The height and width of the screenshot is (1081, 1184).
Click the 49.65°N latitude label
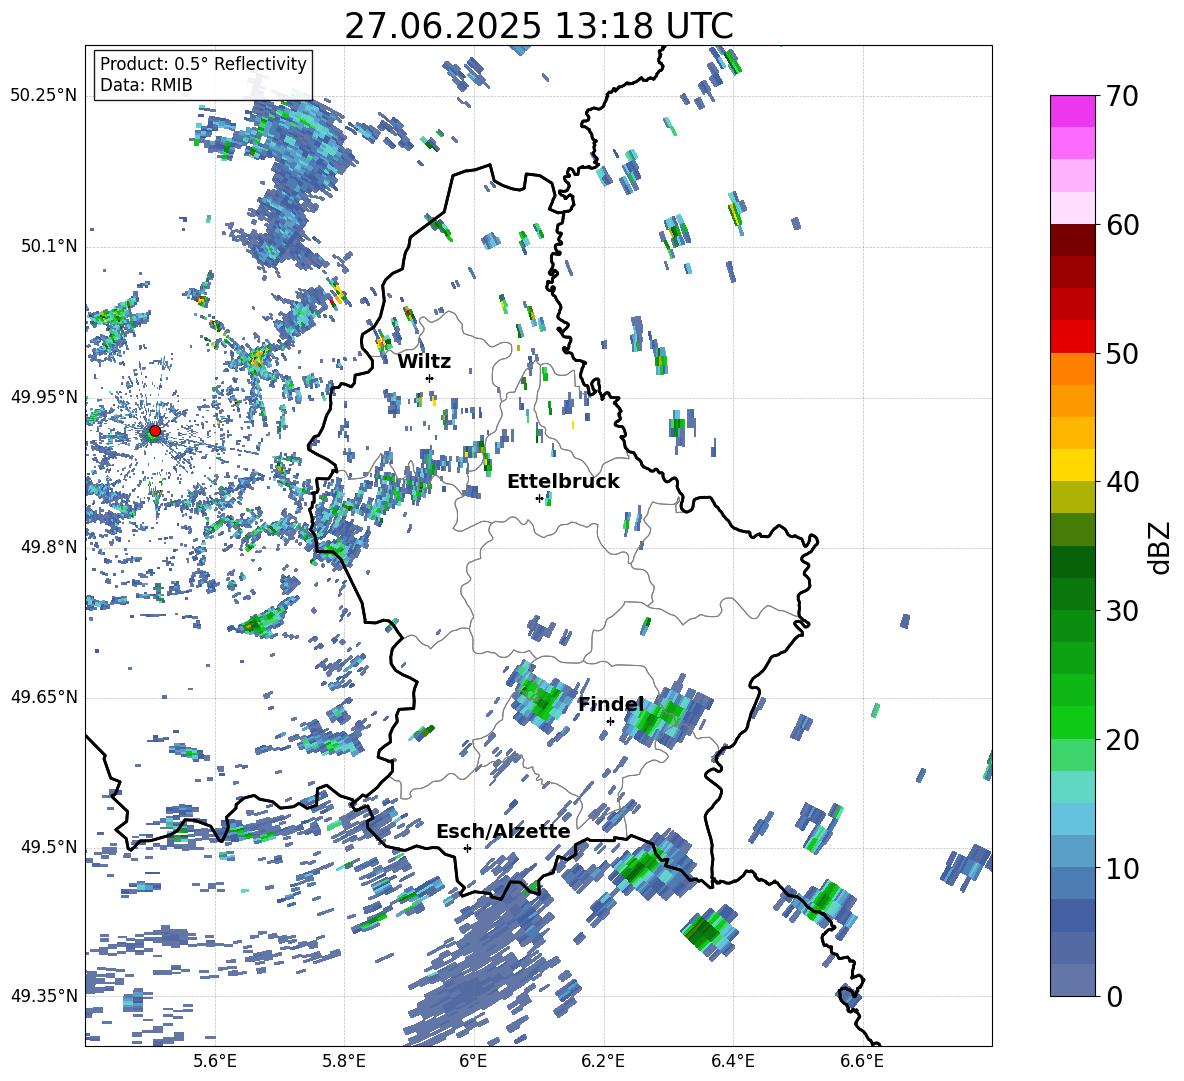pyautogui.click(x=44, y=697)
